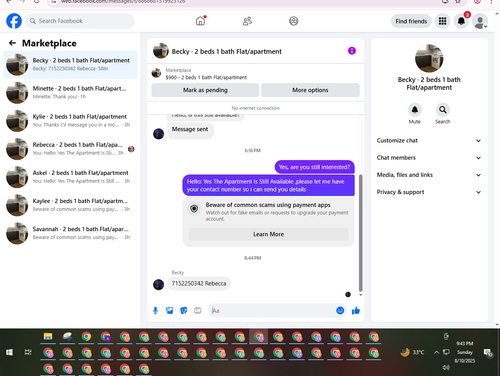The width and height of the screenshot is (500, 376).
Task: Open Becky conversation in chat list
Action: click(70, 64)
